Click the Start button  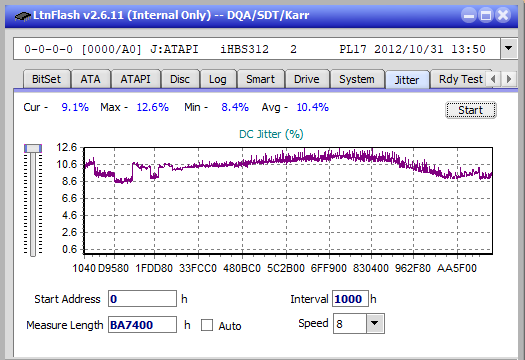(471, 110)
